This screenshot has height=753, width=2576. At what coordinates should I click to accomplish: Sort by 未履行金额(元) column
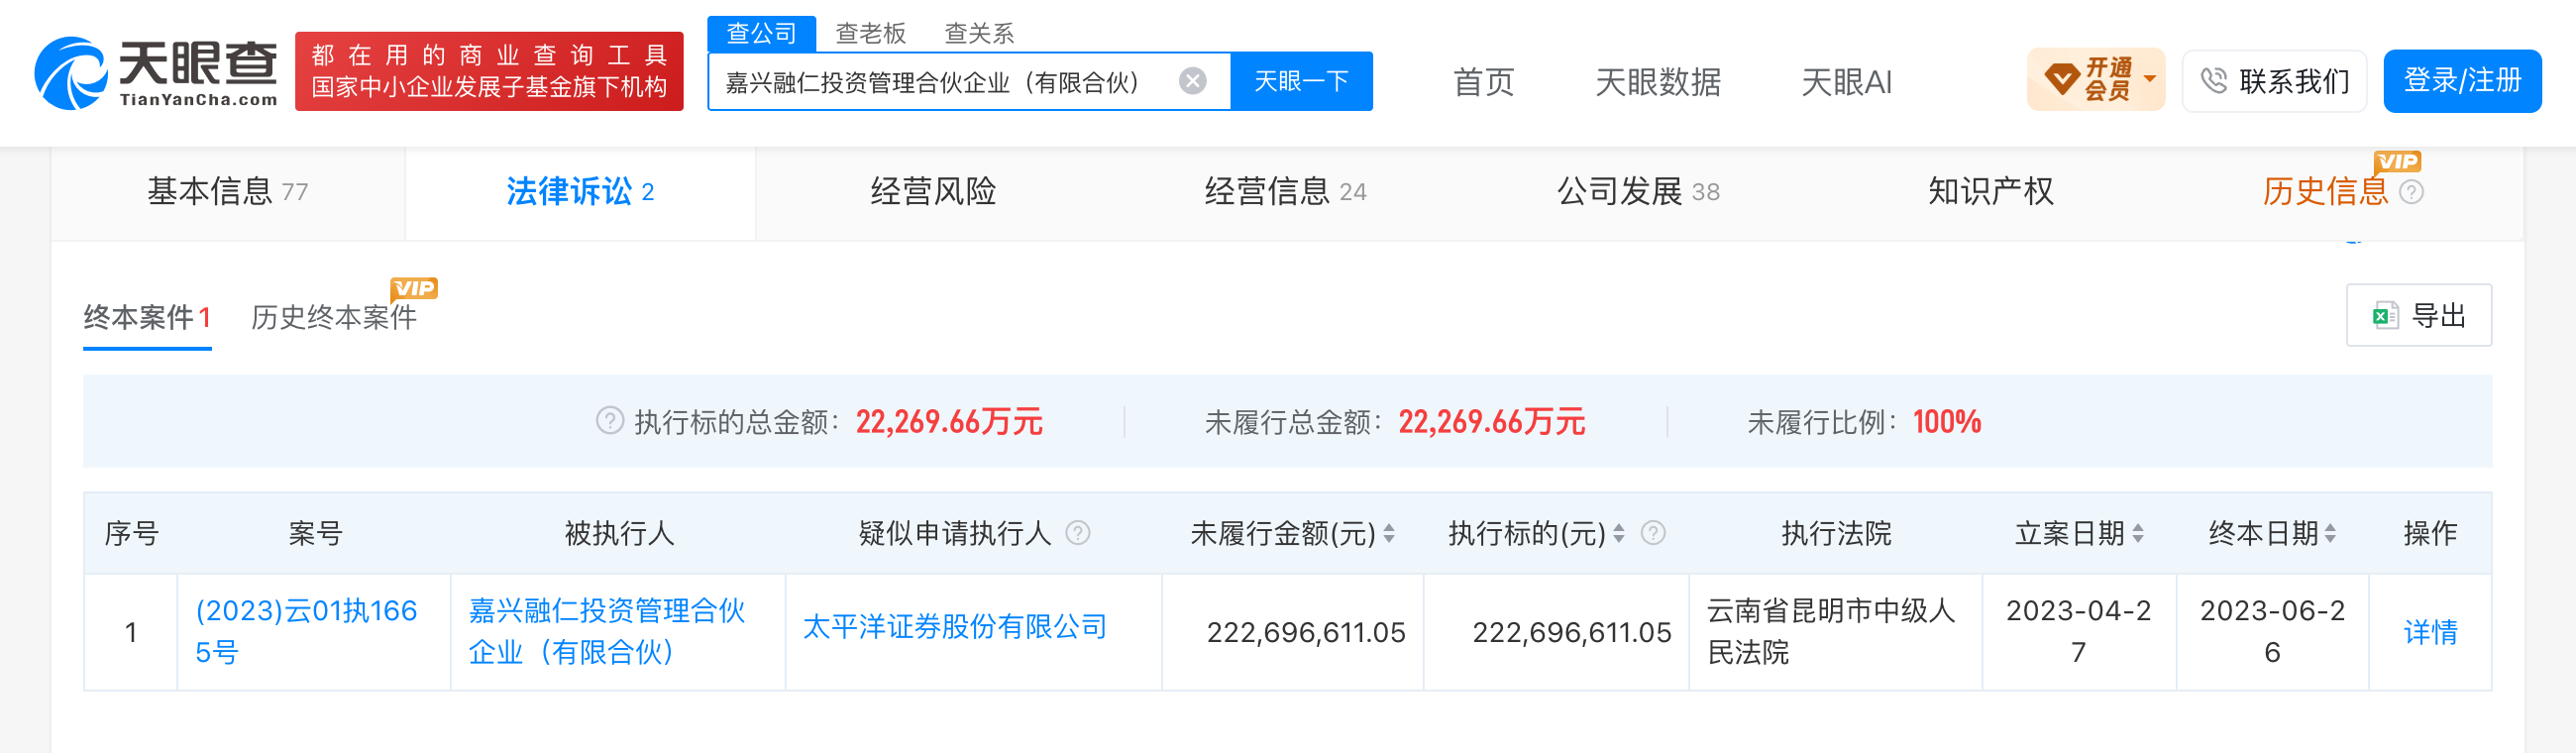tap(1388, 534)
